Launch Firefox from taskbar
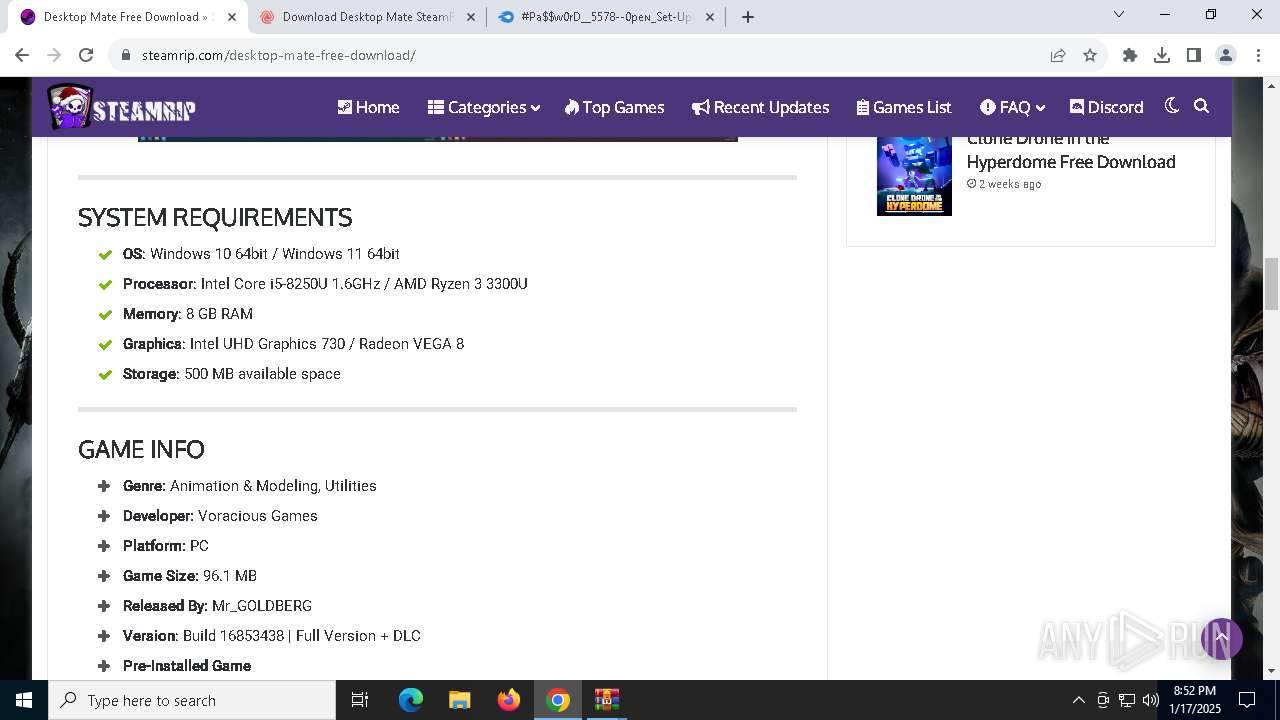The image size is (1280, 720). point(509,700)
